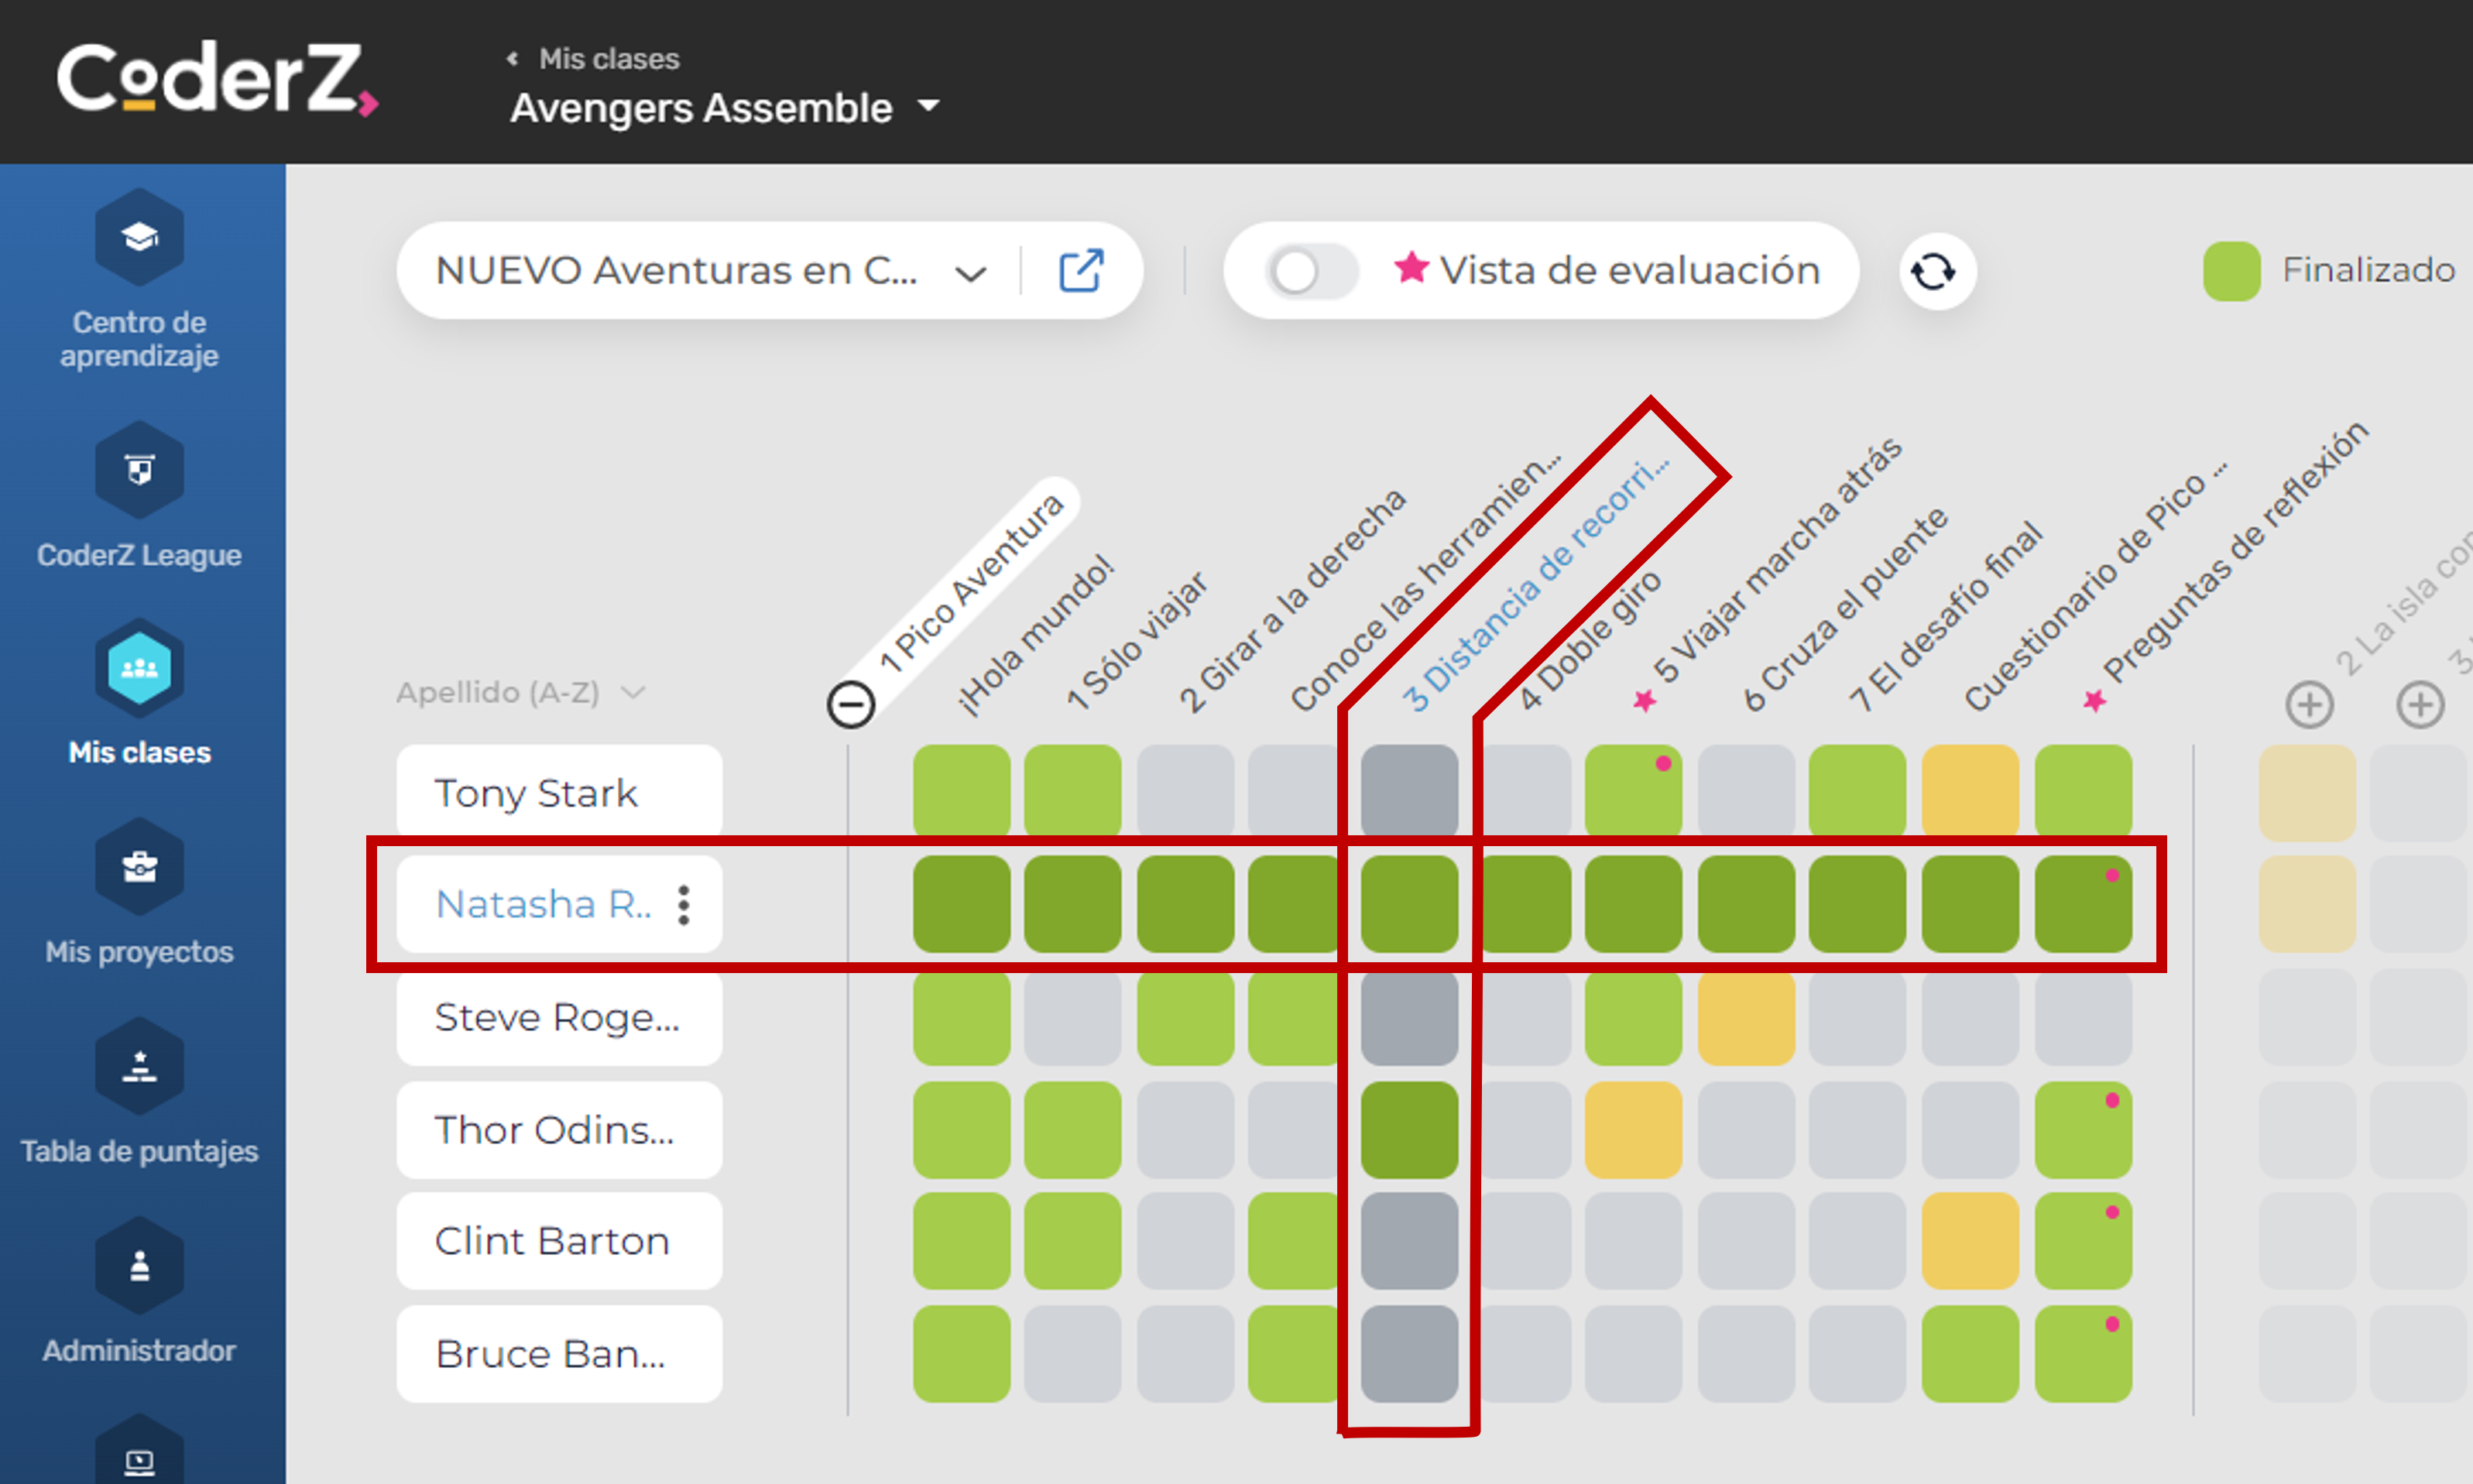This screenshot has width=2473, height=1484.
Task: Click the pink star Vista de evaluación icon
Action: pos(1411,267)
